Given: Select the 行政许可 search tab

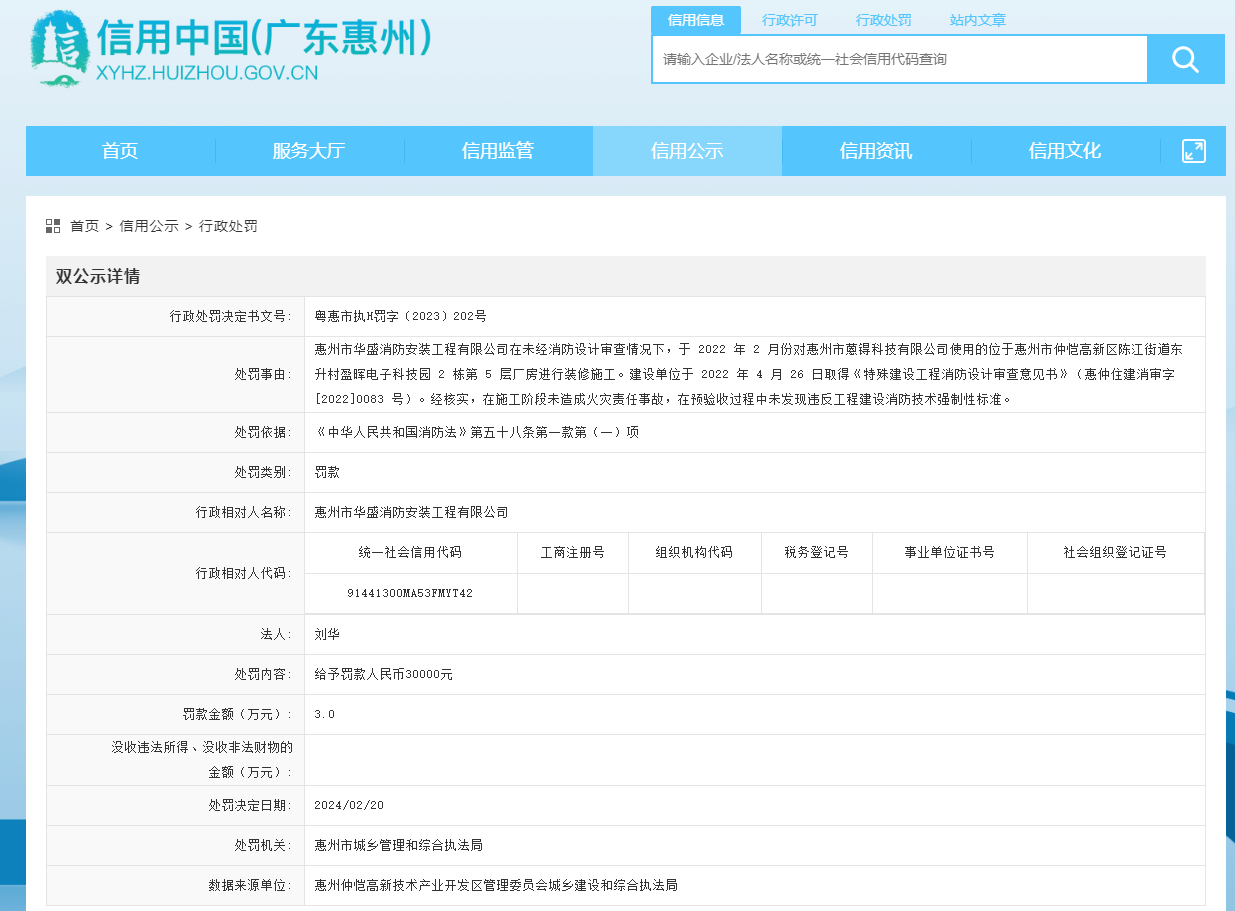Looking at the screenshot, I should pos(790,20).
